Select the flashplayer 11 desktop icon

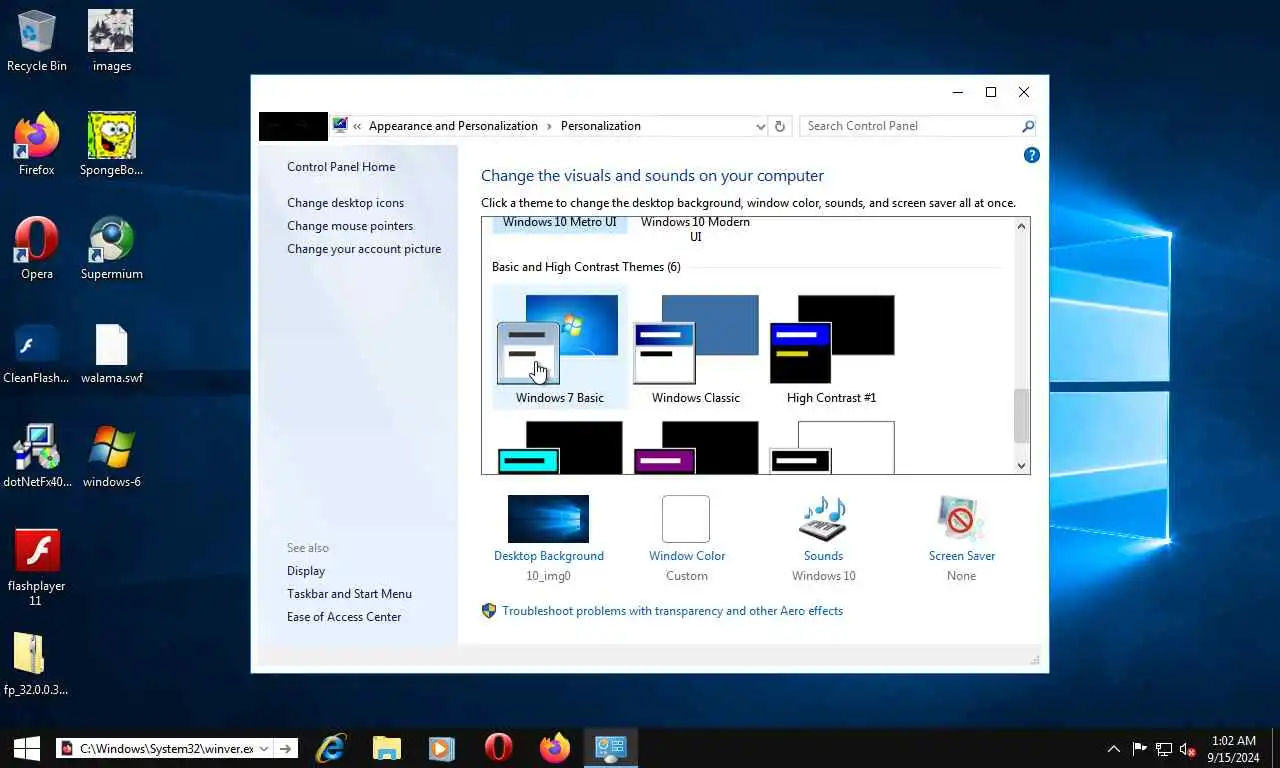point(37,567)
